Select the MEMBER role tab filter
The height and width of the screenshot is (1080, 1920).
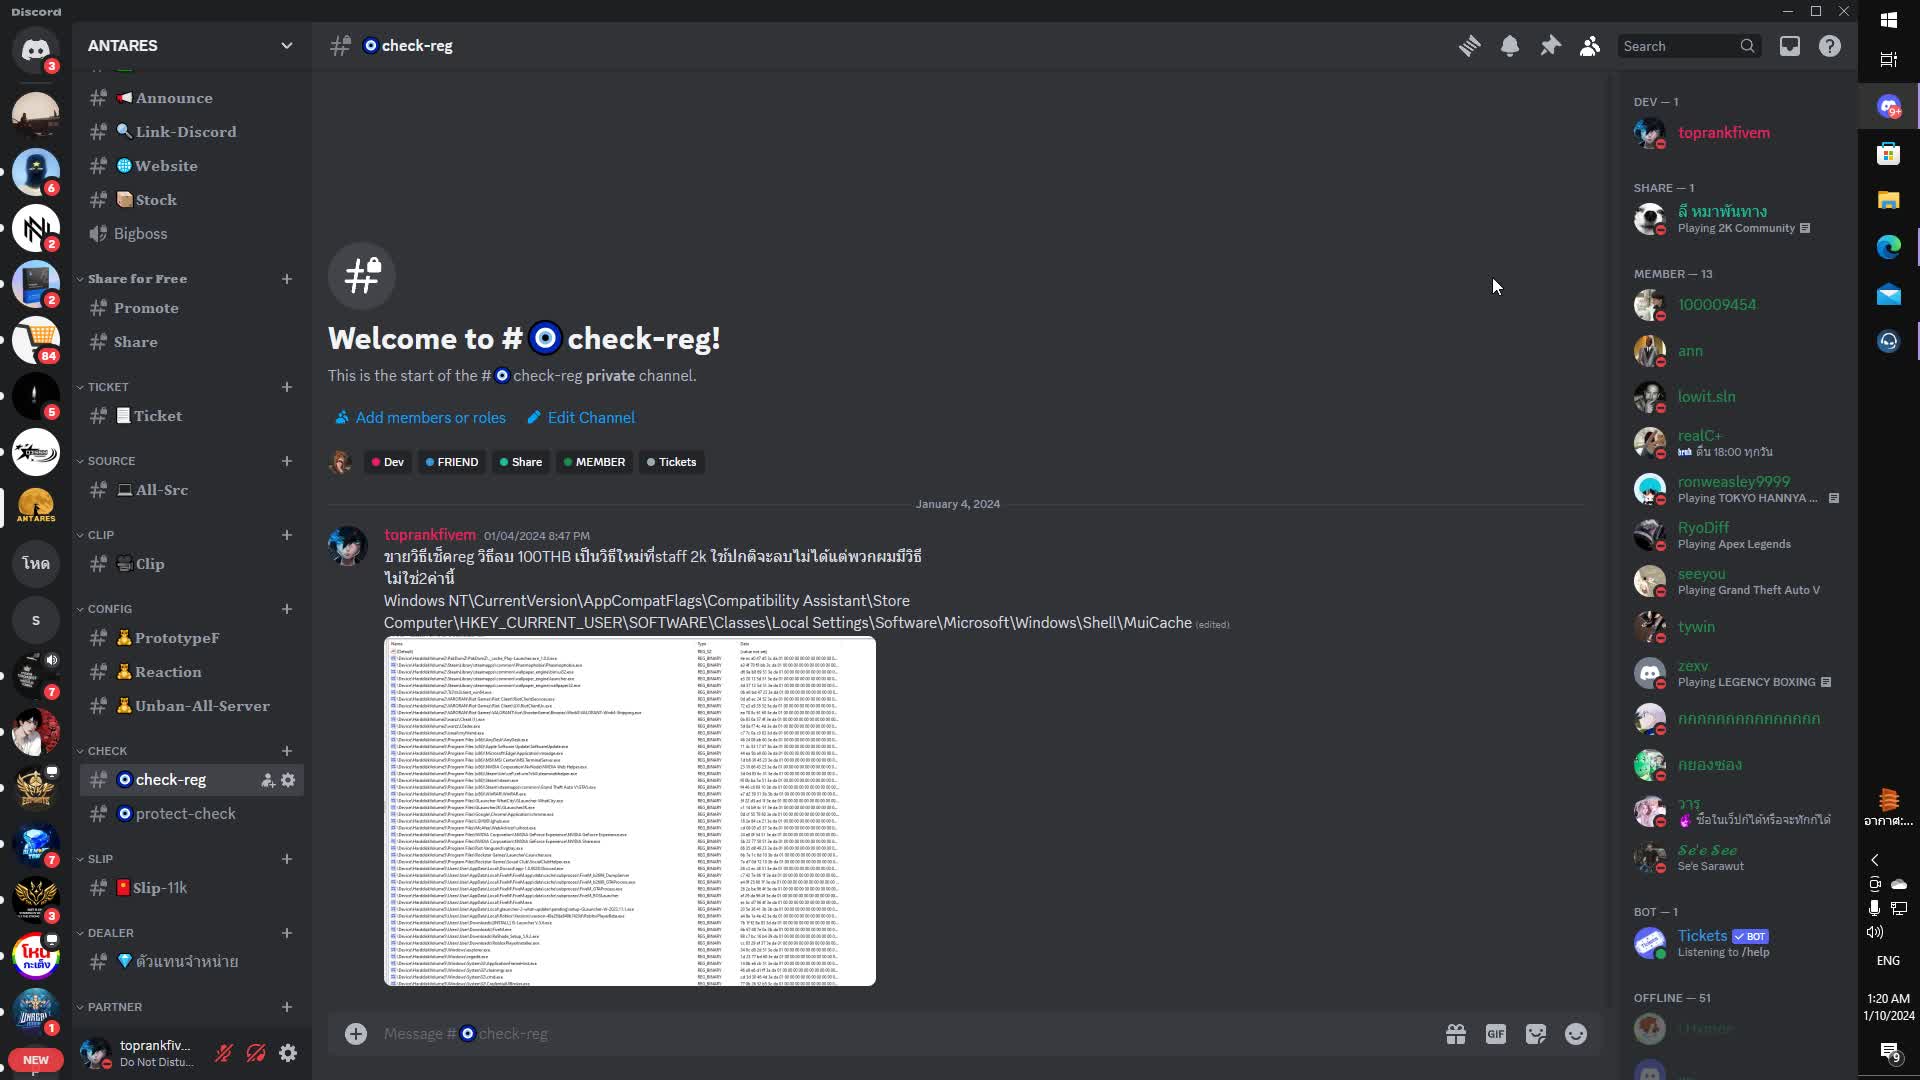595,462
